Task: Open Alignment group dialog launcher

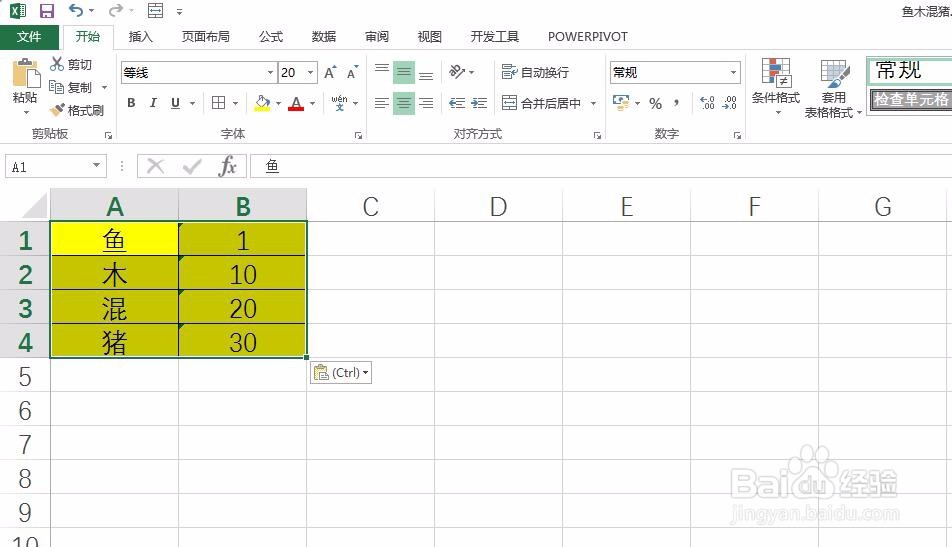Action: (x=597, y=135)
